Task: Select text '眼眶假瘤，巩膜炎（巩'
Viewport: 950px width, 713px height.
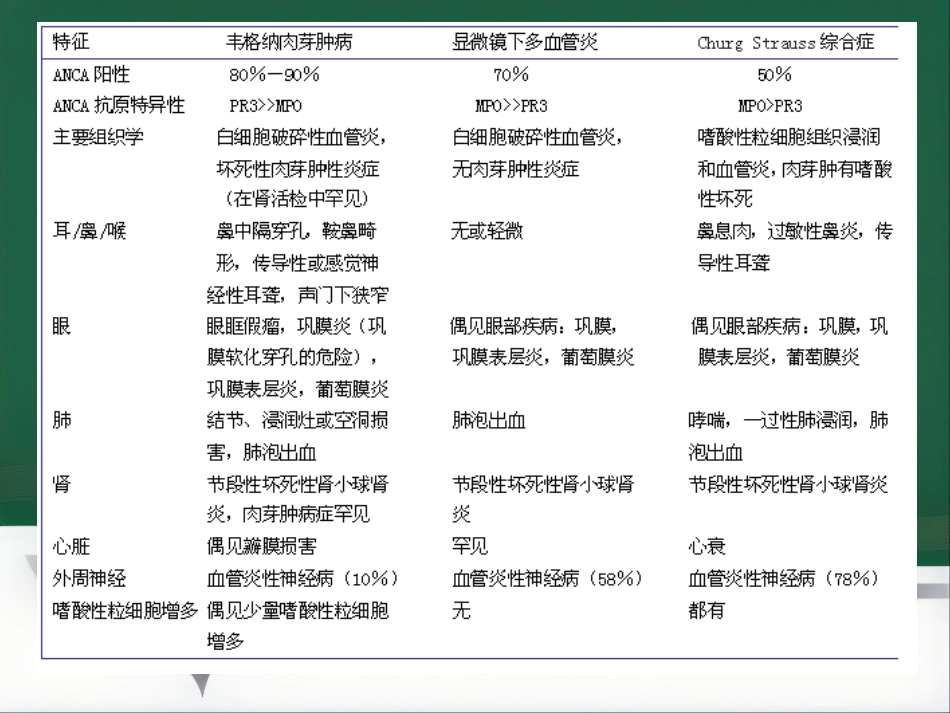Action: pos(296,327)
